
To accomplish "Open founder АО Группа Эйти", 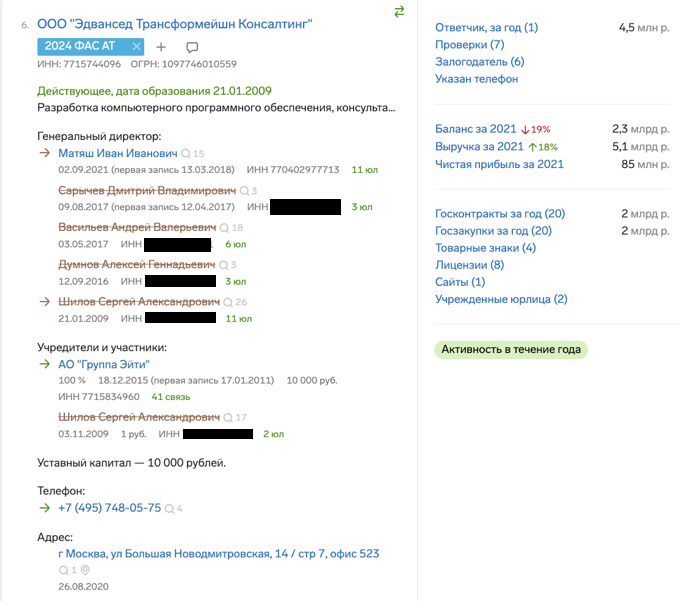I will (104, 364).
